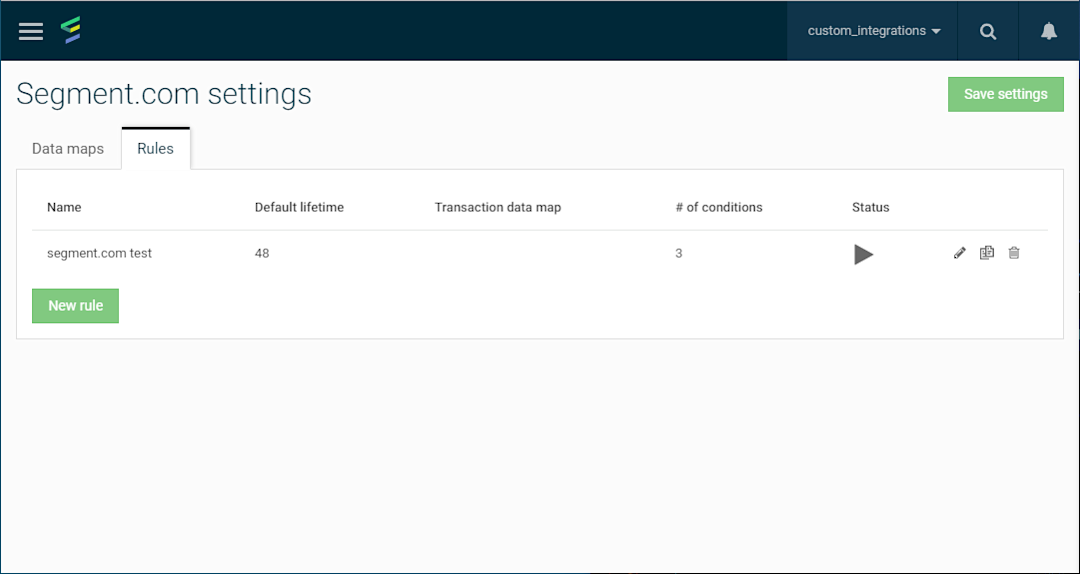The height and width of the screenshot is (574, 1080).
Task: Click the app logo in the header
Action: click(71, 30)
